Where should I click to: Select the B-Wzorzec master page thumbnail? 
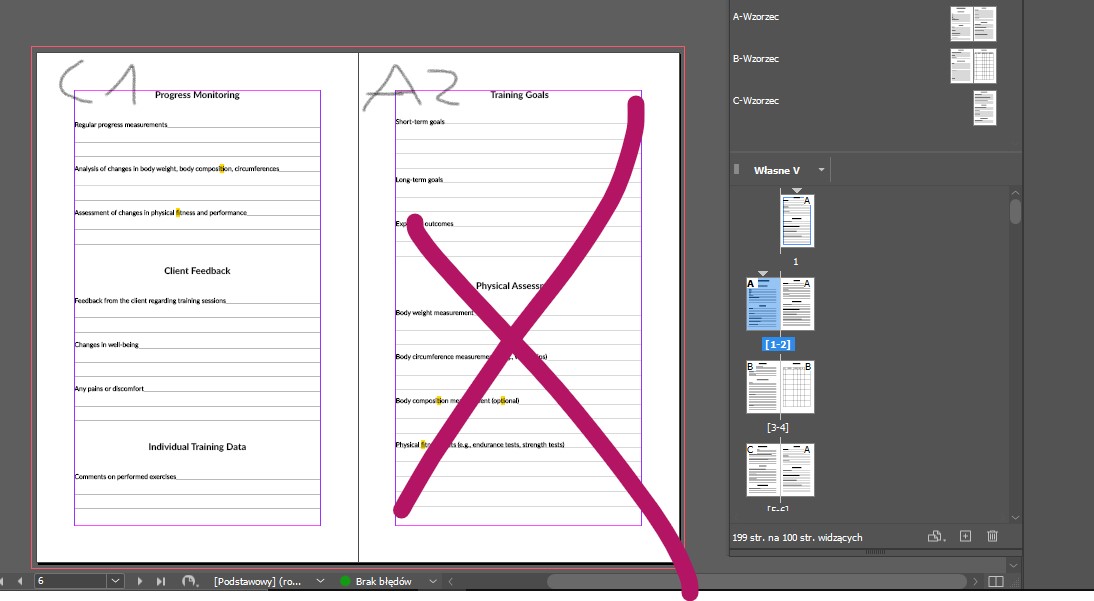[971, 66]
